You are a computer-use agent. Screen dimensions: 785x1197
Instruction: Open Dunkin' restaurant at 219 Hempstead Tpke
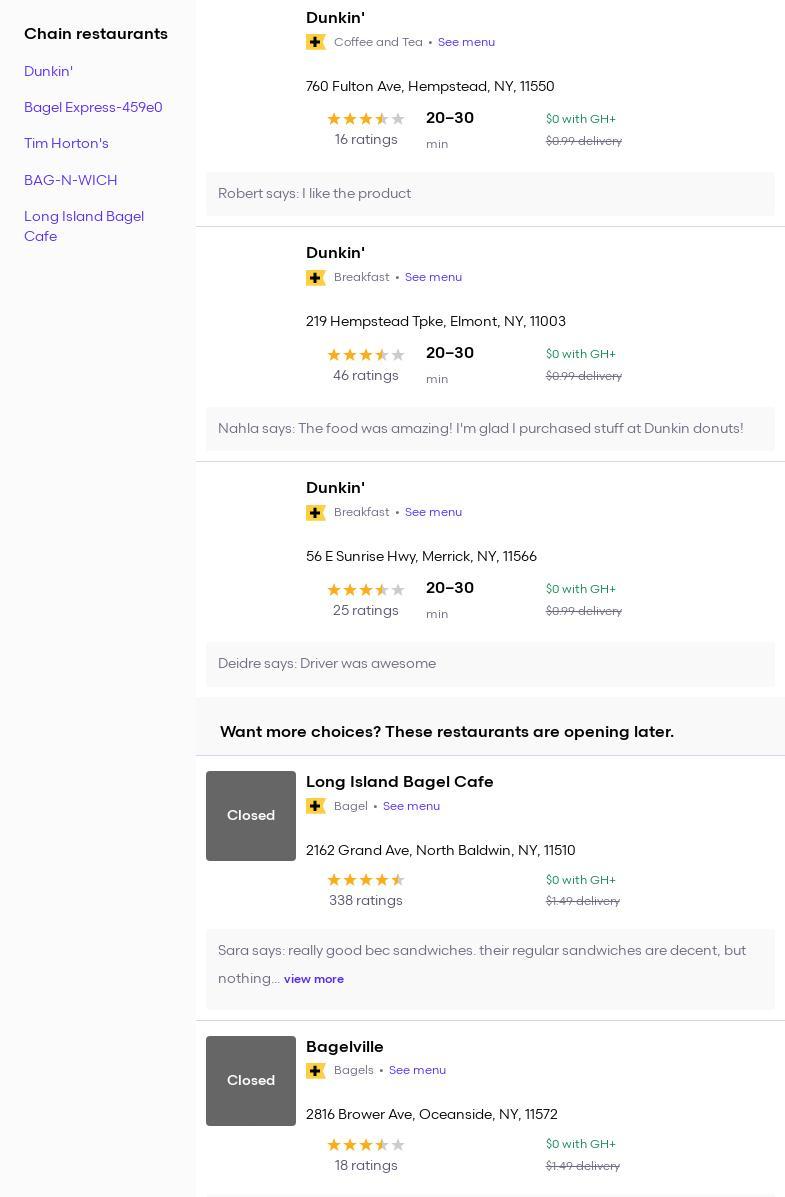pyautogui.click(x=335, y=253)
